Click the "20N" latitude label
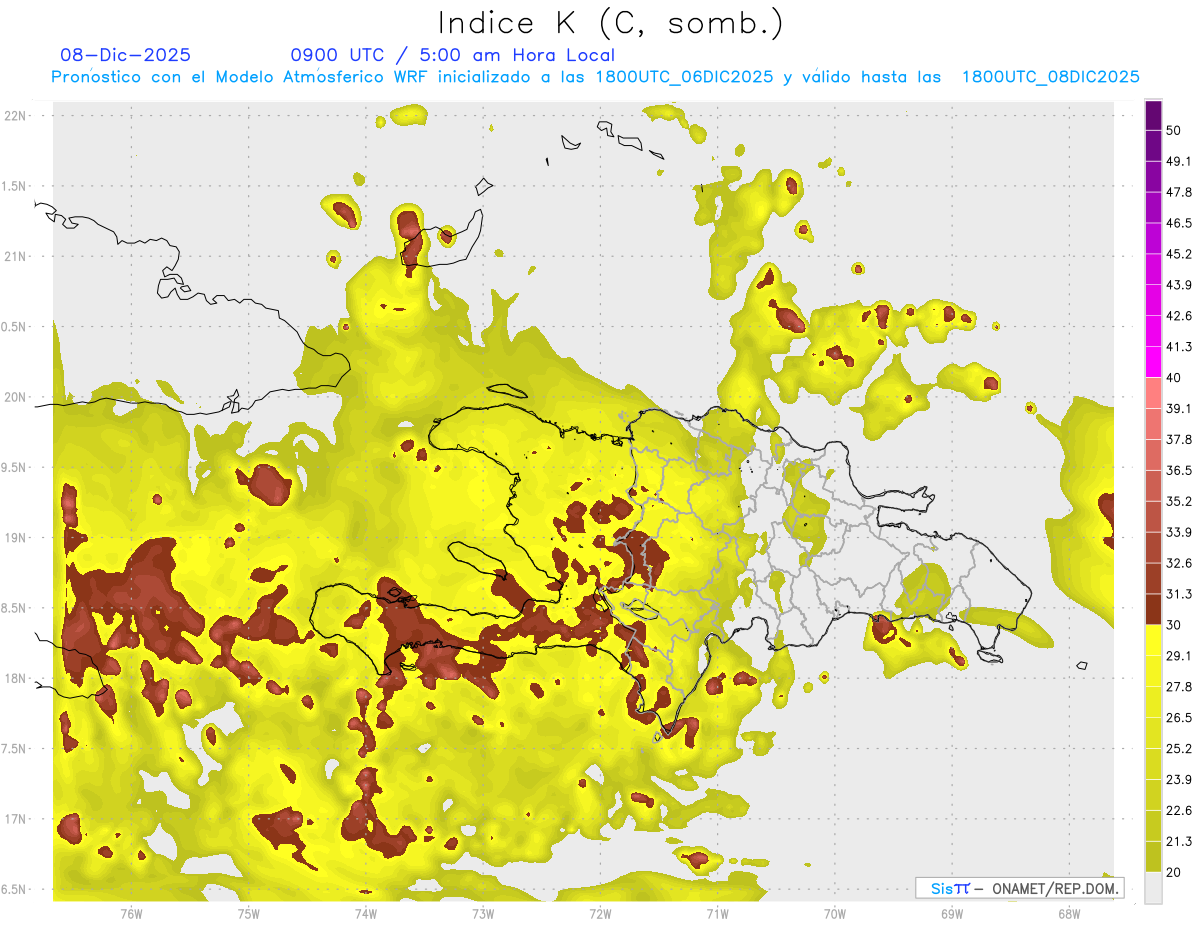This screenshot has width=1200, height=927. pyautogui.click(x=17, y=397)
